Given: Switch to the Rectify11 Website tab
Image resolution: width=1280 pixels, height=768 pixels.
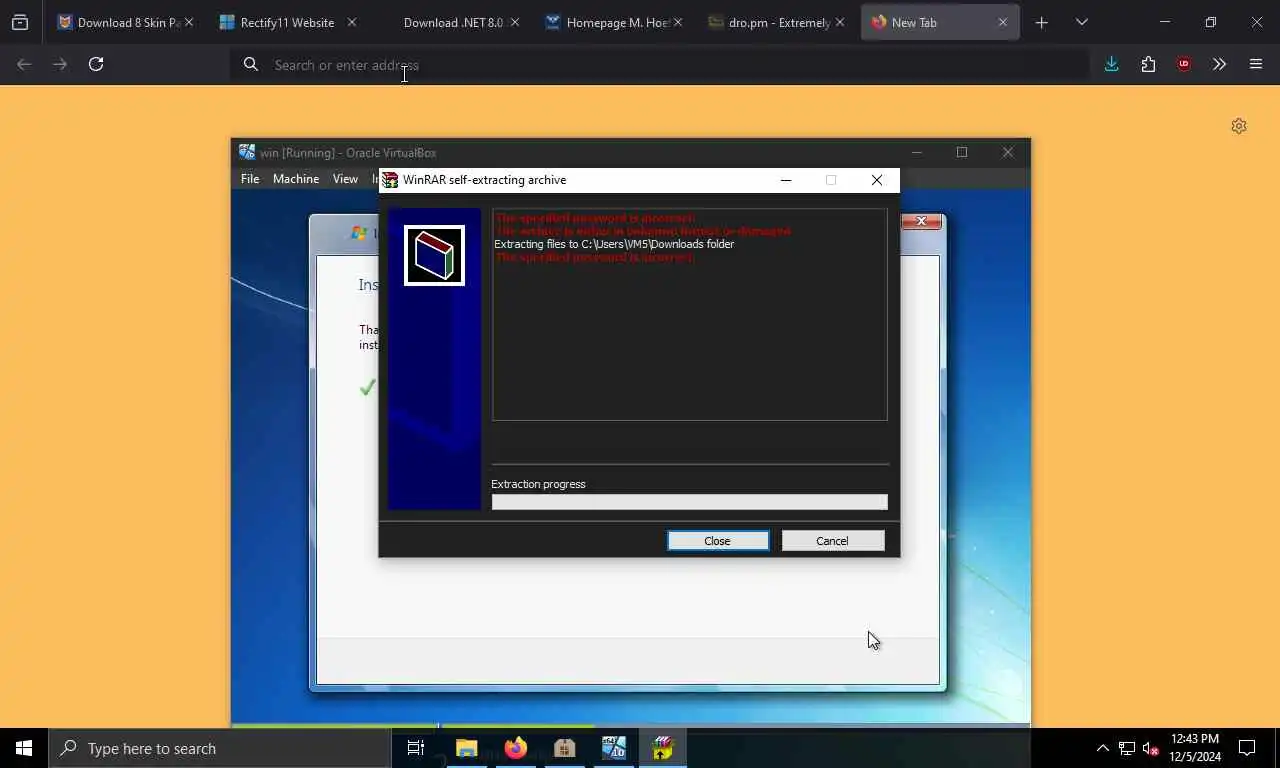Looking at the screenshot, I should tap(287, 22).
